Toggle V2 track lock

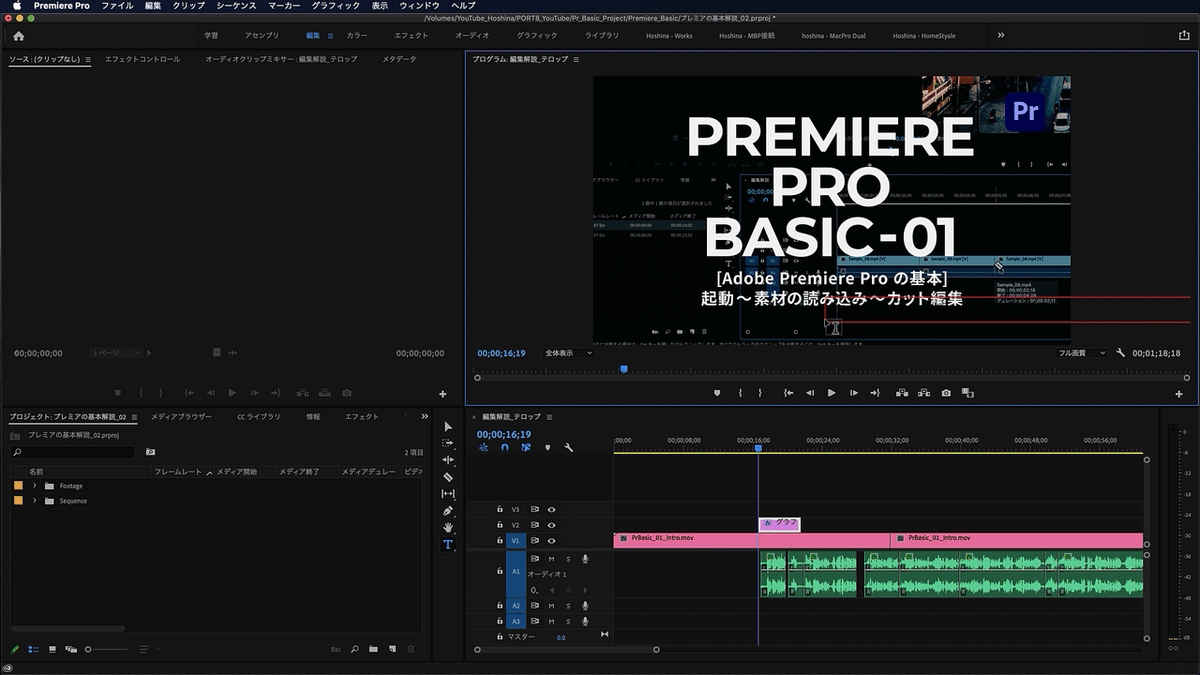tap(500, 524)
